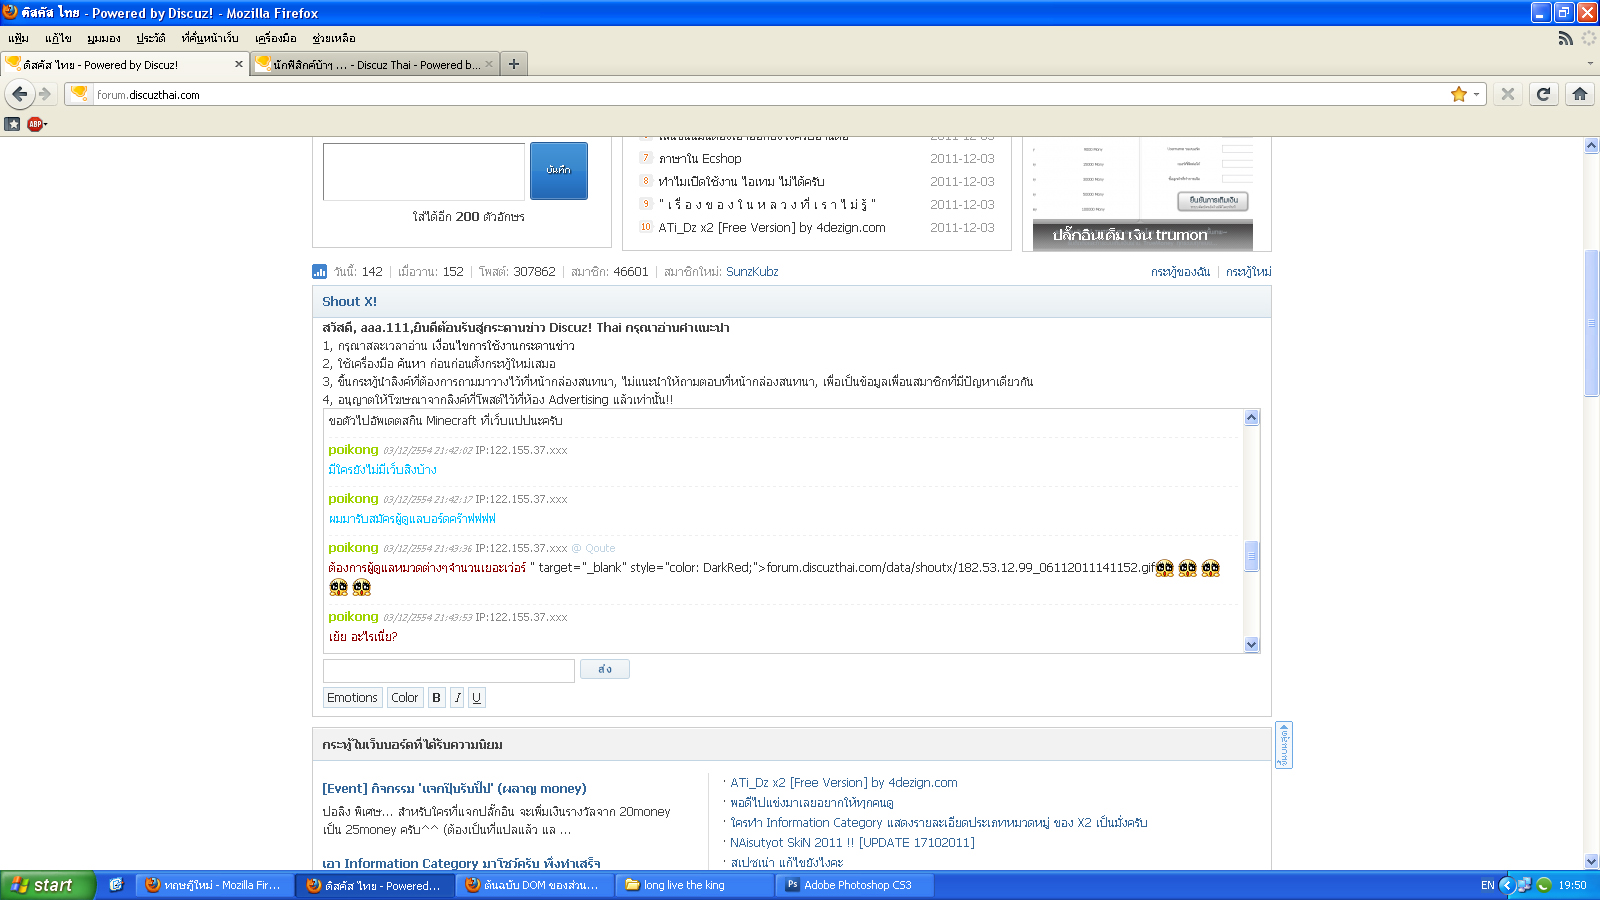Toggle italic I formatting button
This screenshot has height=900, width=1600.
(x=457, y=698)
